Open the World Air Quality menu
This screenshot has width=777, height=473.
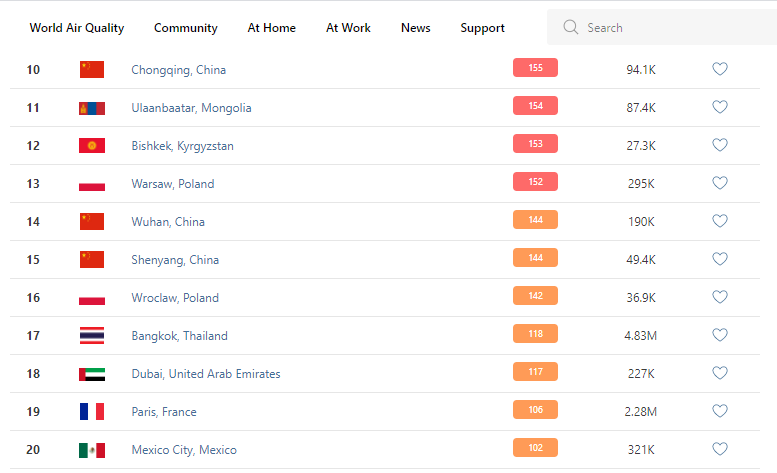tap(77, 28)
